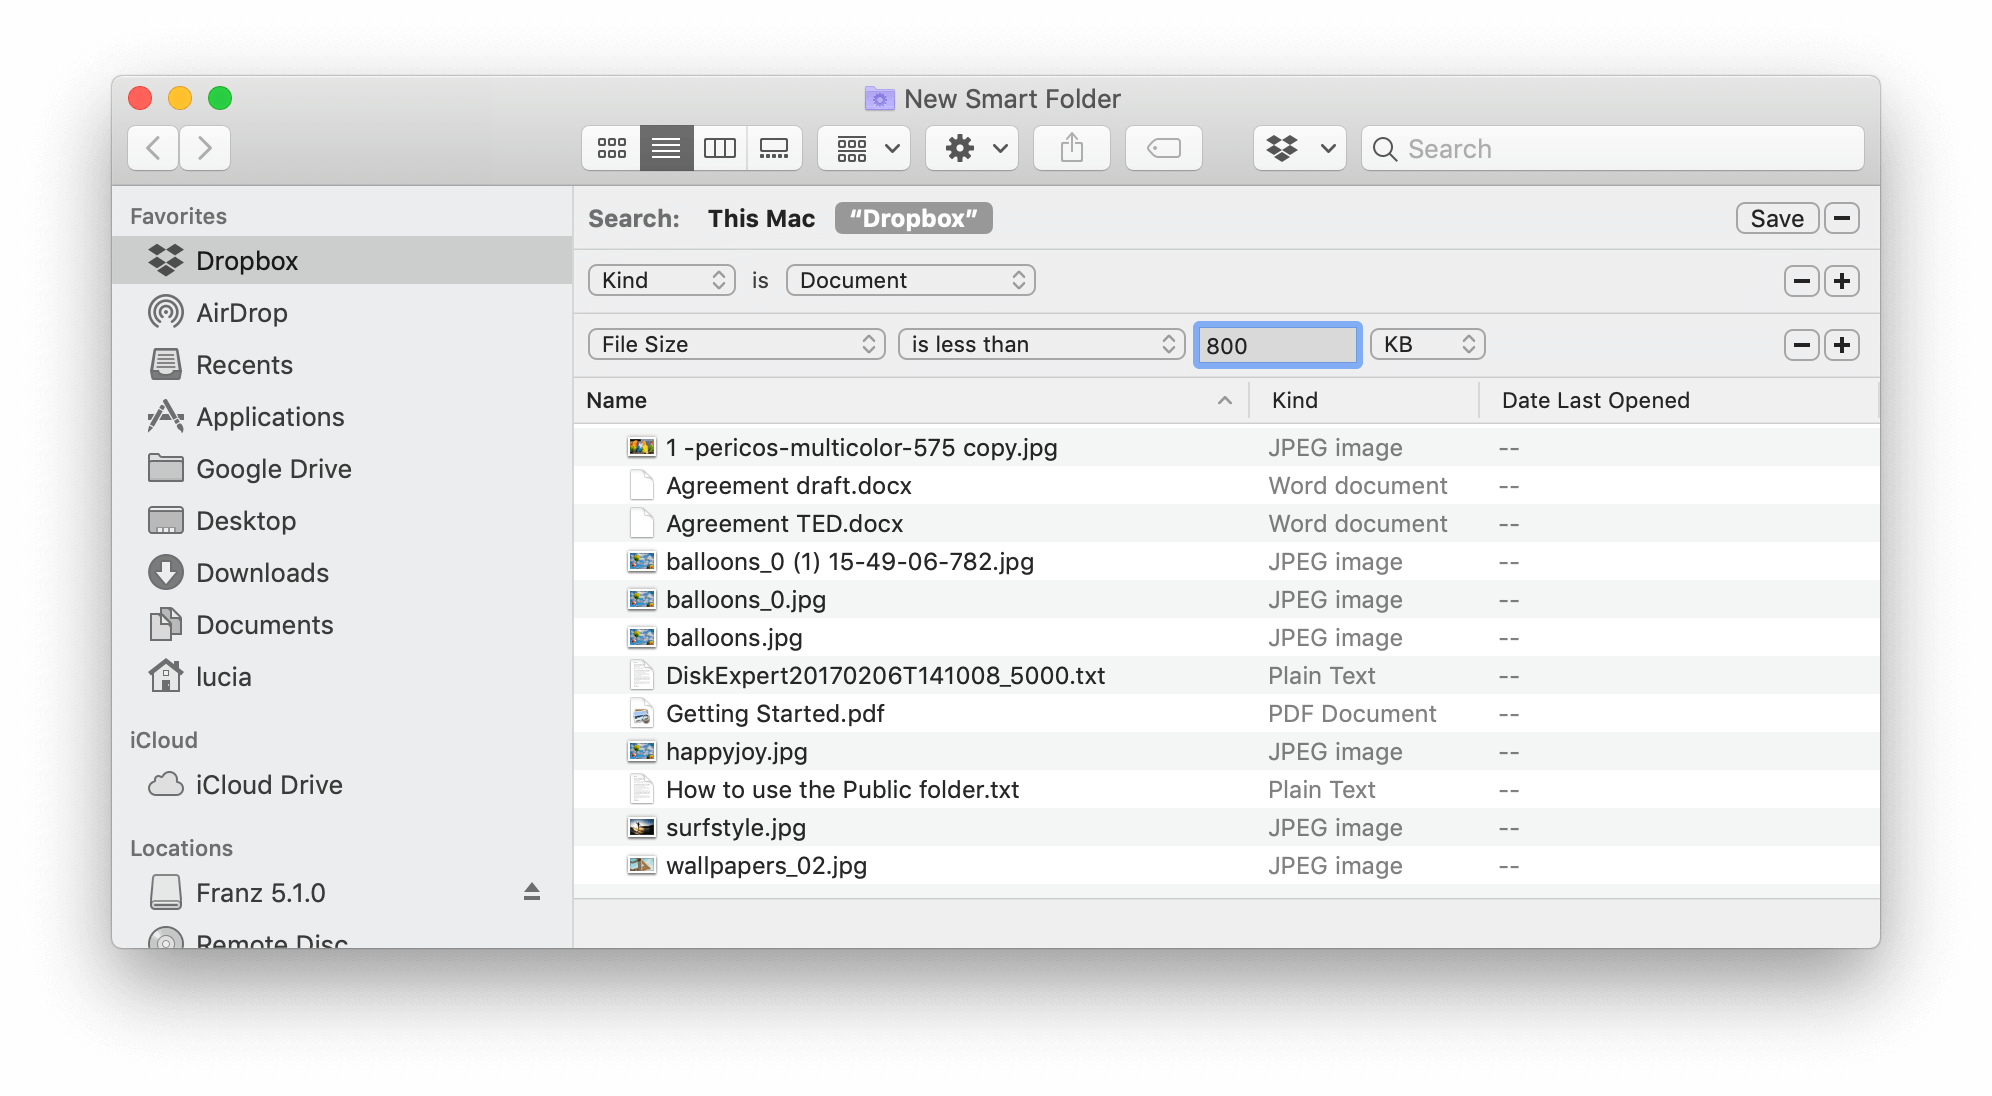Screen dimensions: 1992x1096
Task: Open the "is less than" comparison dropdown
Action: 1042,345
